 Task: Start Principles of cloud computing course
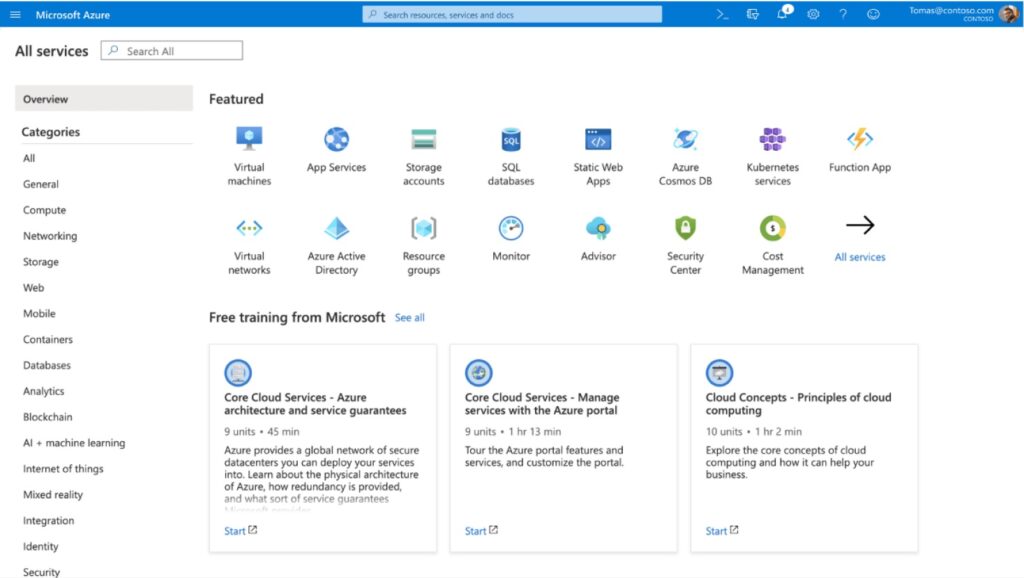722,530
